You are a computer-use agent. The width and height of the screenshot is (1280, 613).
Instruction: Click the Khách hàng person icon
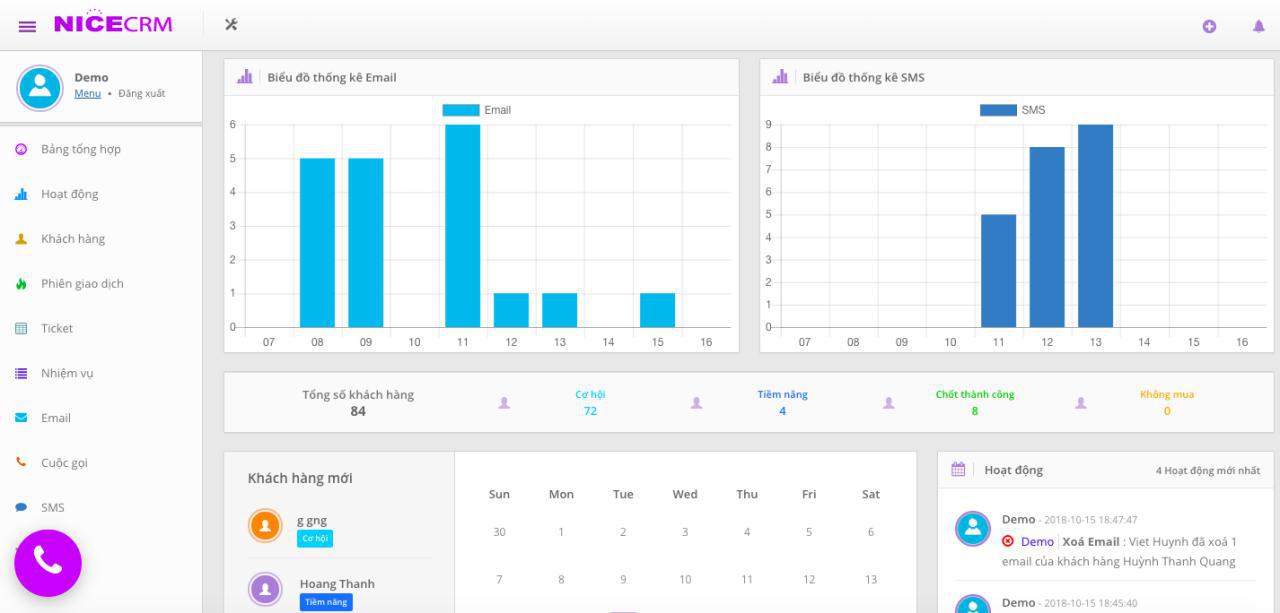coord(20,239)
